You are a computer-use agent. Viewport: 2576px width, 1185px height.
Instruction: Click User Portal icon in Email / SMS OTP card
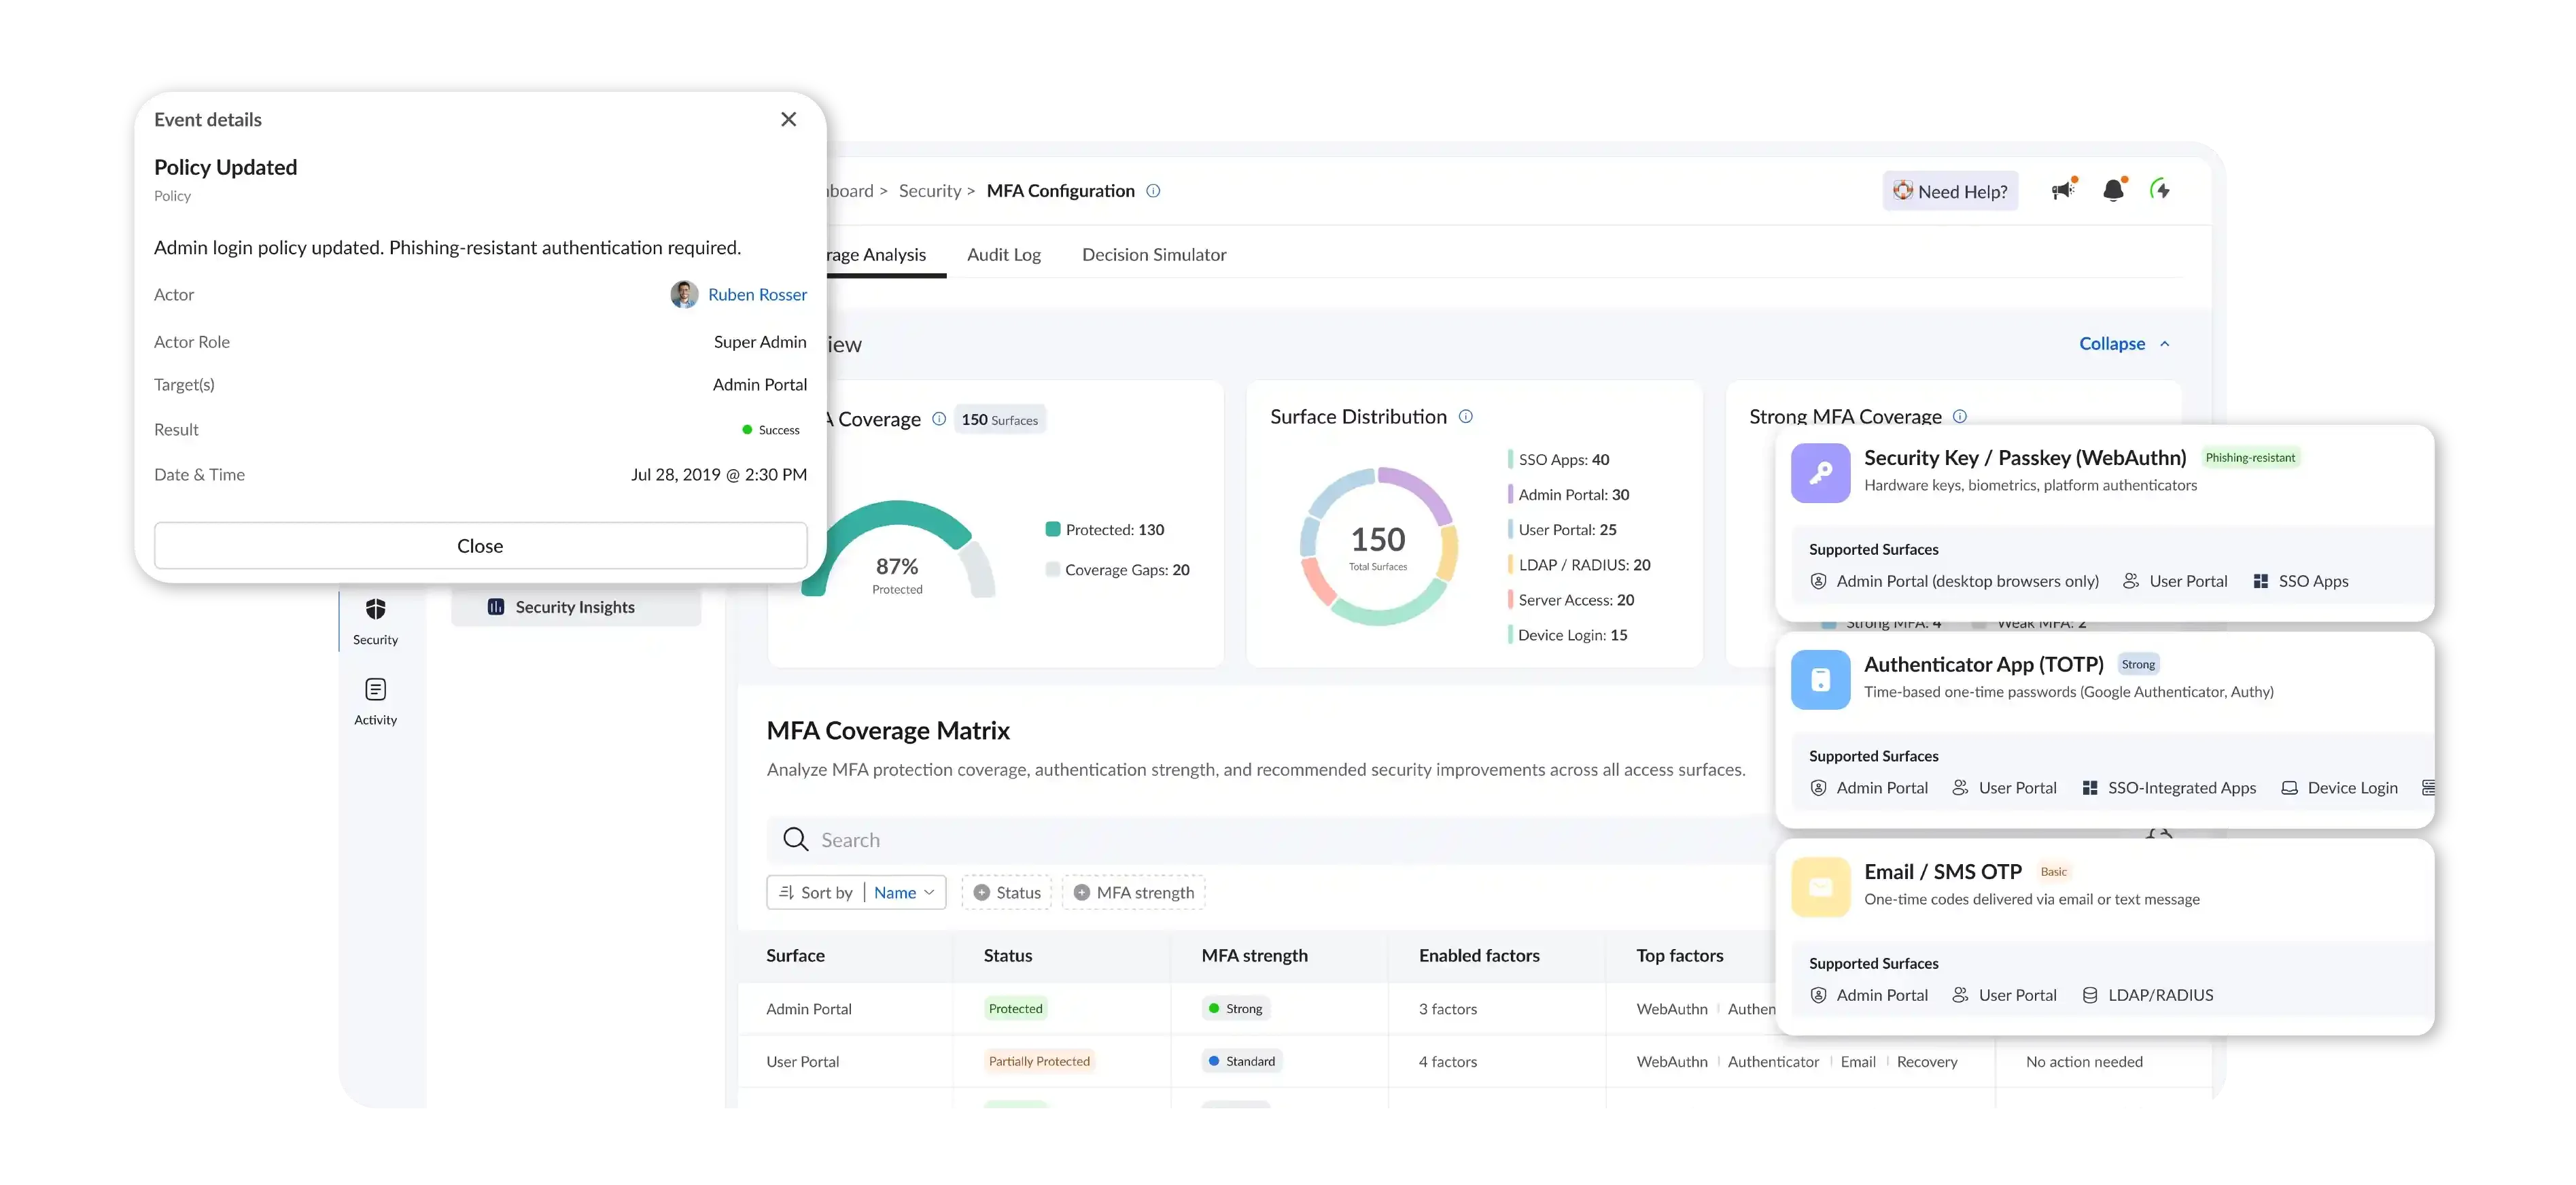[1960, 995]
